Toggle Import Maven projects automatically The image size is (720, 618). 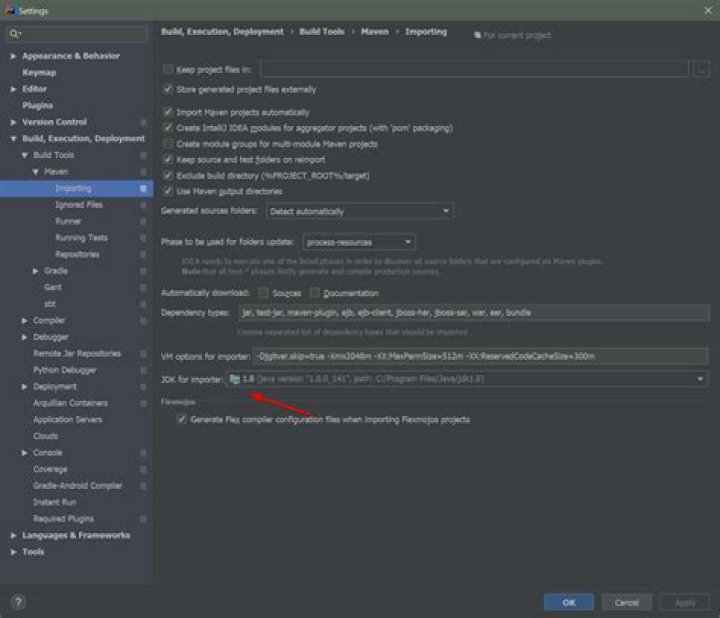click(168, 112)
